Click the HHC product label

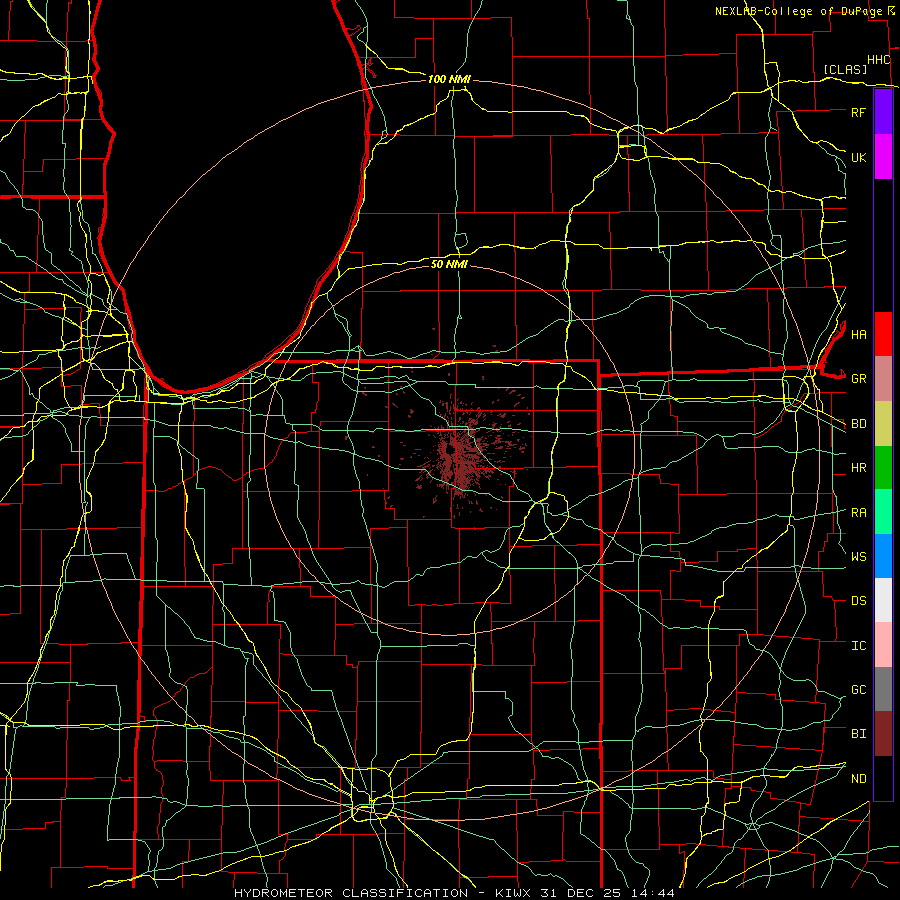pyautogui.click(x=878, y=60)
